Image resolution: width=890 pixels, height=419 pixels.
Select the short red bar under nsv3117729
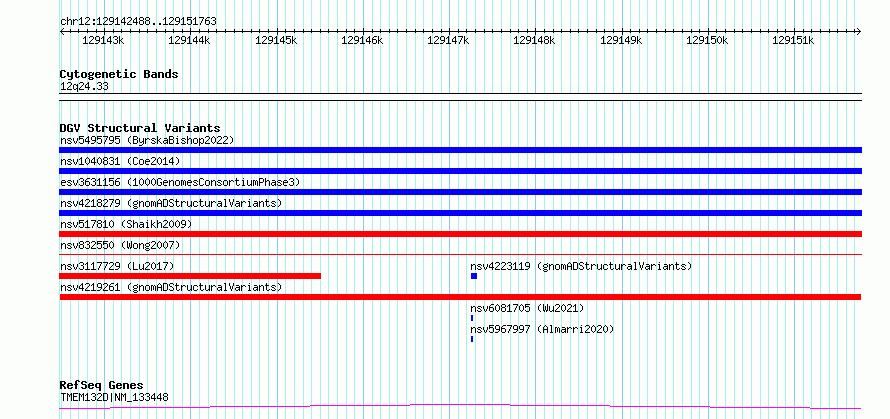190,276
